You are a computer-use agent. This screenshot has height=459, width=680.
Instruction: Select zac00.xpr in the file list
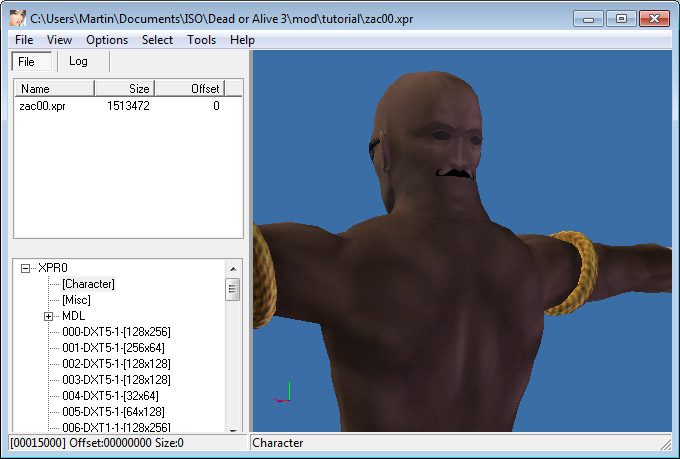(x=42, y=106)
